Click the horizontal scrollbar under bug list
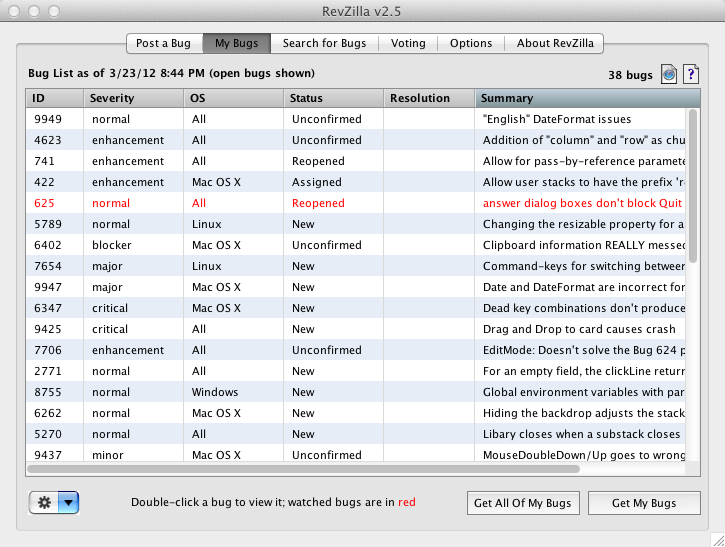Image resolution: width=725 pixels, height=547 pixels. (x=300, y=468)
